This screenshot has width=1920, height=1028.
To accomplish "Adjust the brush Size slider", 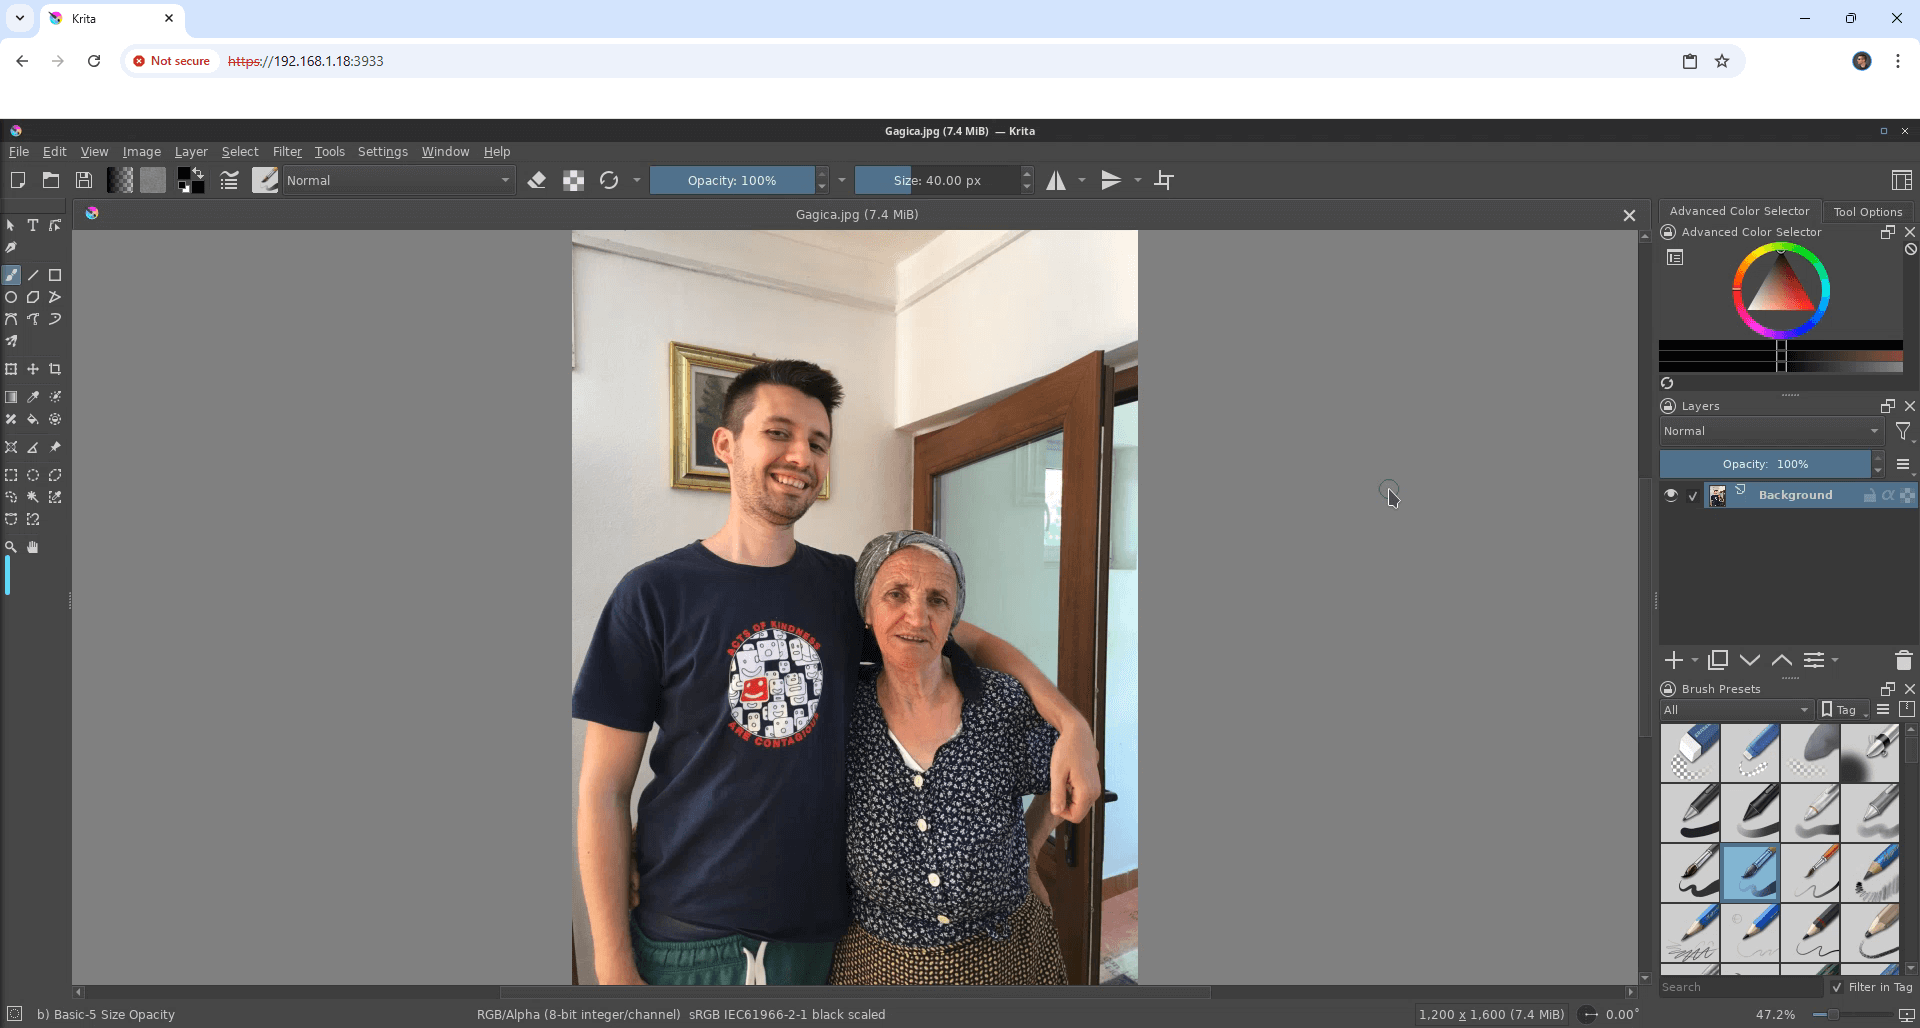I will (x=937, y=180).
